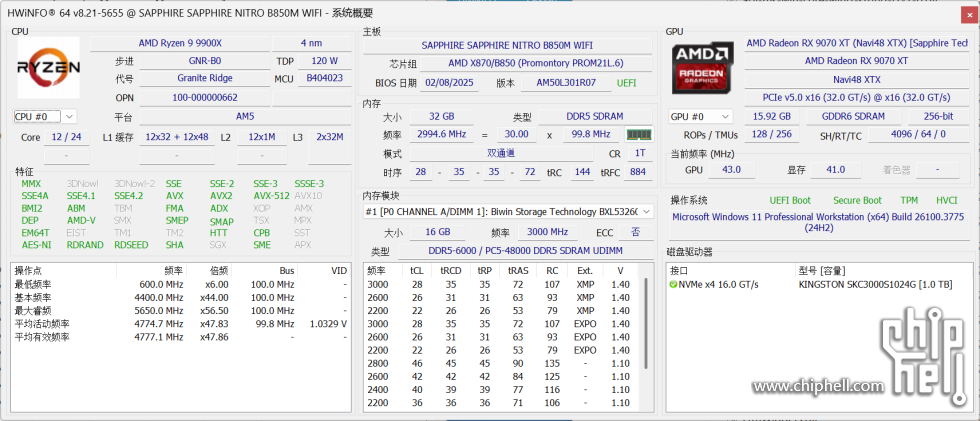Image resolution: width=980 pixels, height=421 pixels.
Task: Select the 2800 MHz timing table row
Action: tap(502, 363)
